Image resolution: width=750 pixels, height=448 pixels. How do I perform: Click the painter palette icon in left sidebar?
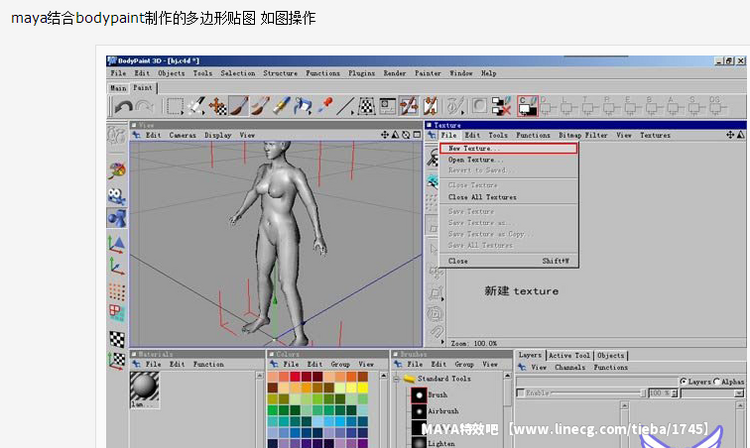[x=117, y=171]
